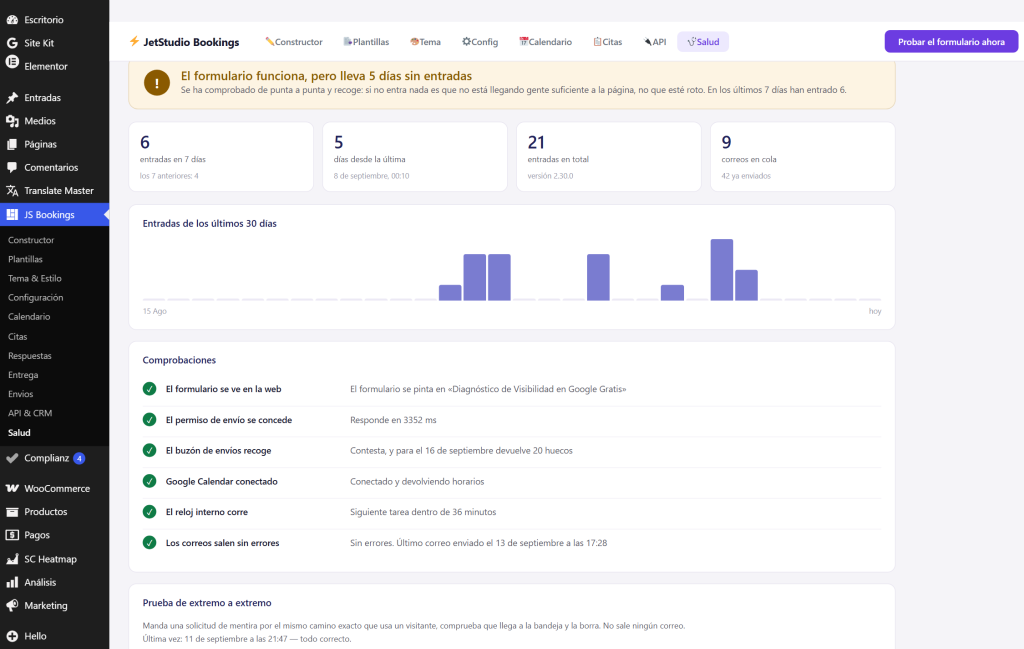
Task: Click the check icon for 'El reloj interno corre'
Action: click(x=150, y=512)
